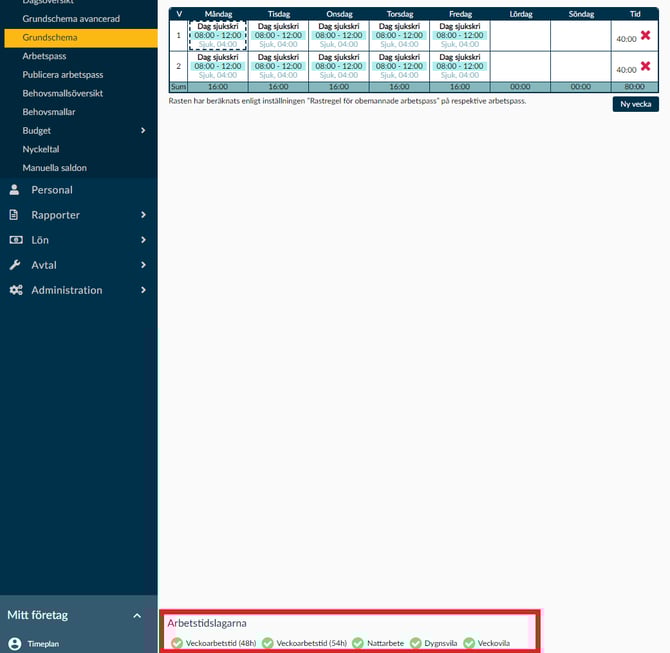
Task: Collapse the Mitt företag panel
Action: tap(137, 616)
